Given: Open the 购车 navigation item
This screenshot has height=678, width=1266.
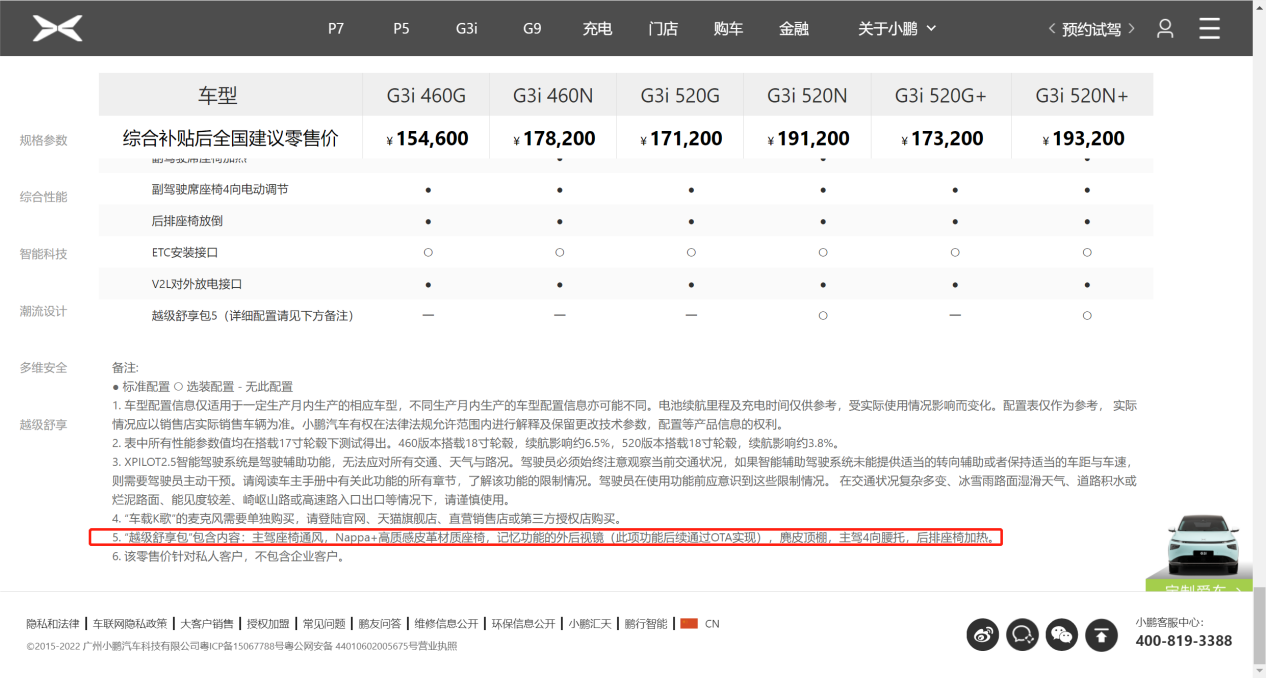Looking at the screenshot, I should (x=728, y=28).
